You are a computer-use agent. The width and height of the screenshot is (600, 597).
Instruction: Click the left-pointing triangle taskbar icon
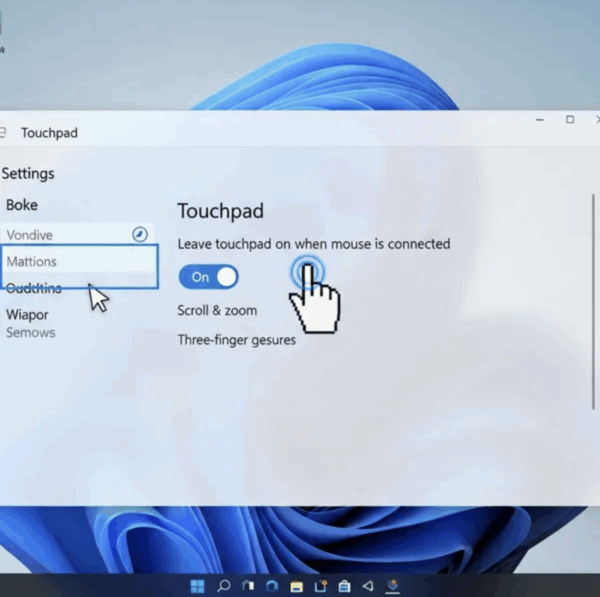point(368,586)
